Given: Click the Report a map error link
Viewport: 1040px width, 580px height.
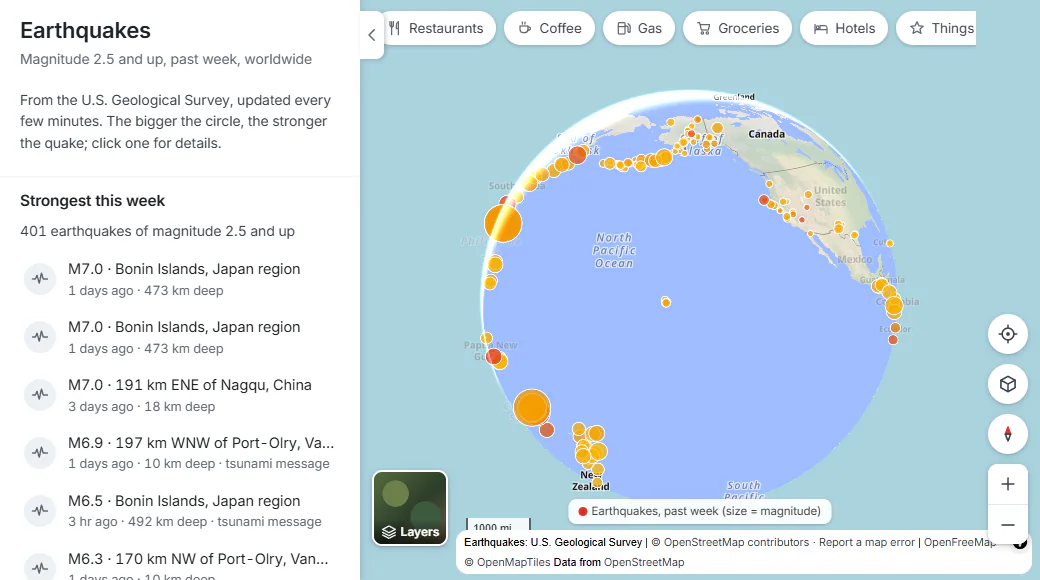Looking at the screenshot, I should point(866,542).
